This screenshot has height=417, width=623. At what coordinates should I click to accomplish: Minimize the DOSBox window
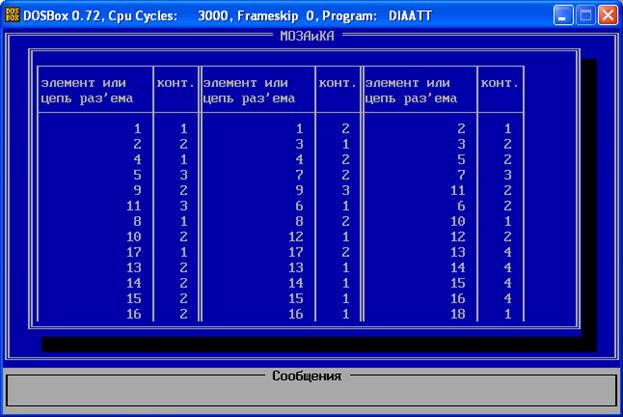coord(565,15)
